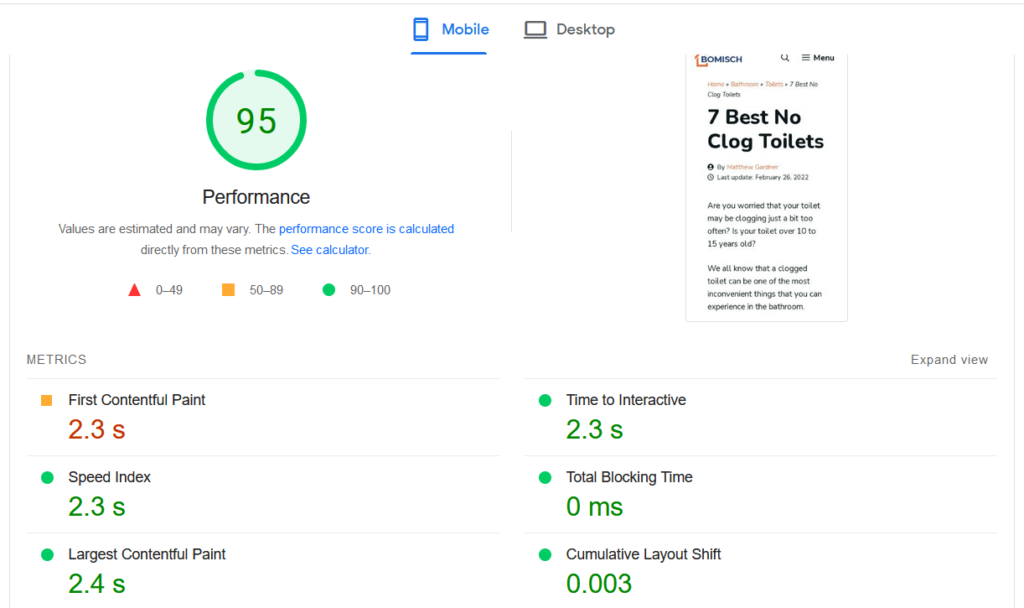The height and width of the screenshot is (608, 1024).
Task: Click orange square beside First Contentful Paint
Action: [46, 400]
